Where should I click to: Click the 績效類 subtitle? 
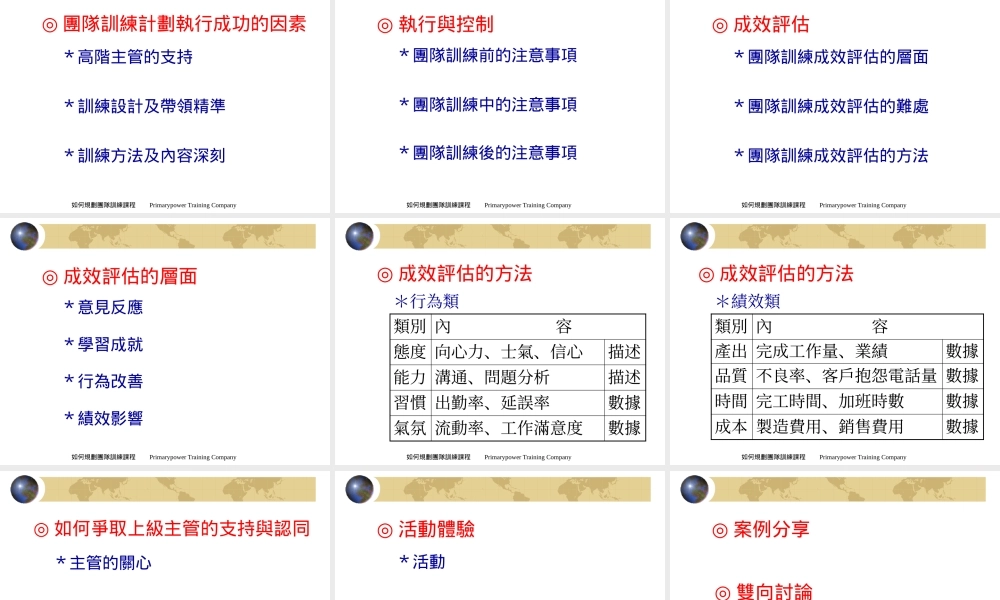pos(748,301)
